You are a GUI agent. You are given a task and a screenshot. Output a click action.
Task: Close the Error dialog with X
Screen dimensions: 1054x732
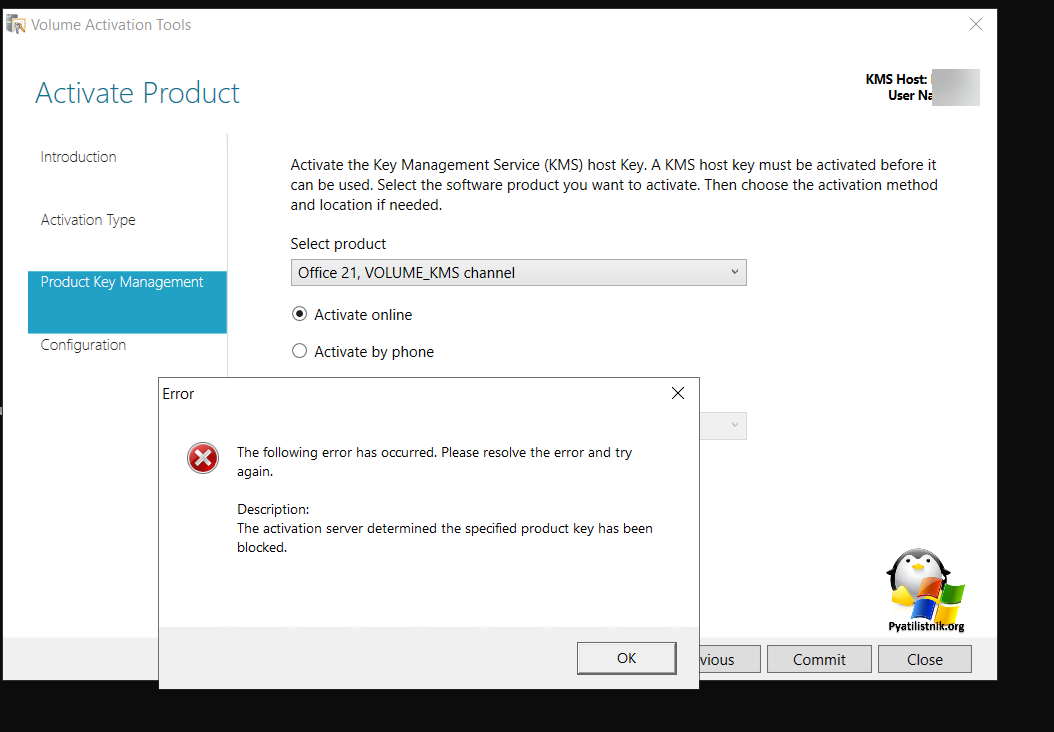tap(678, 393)
